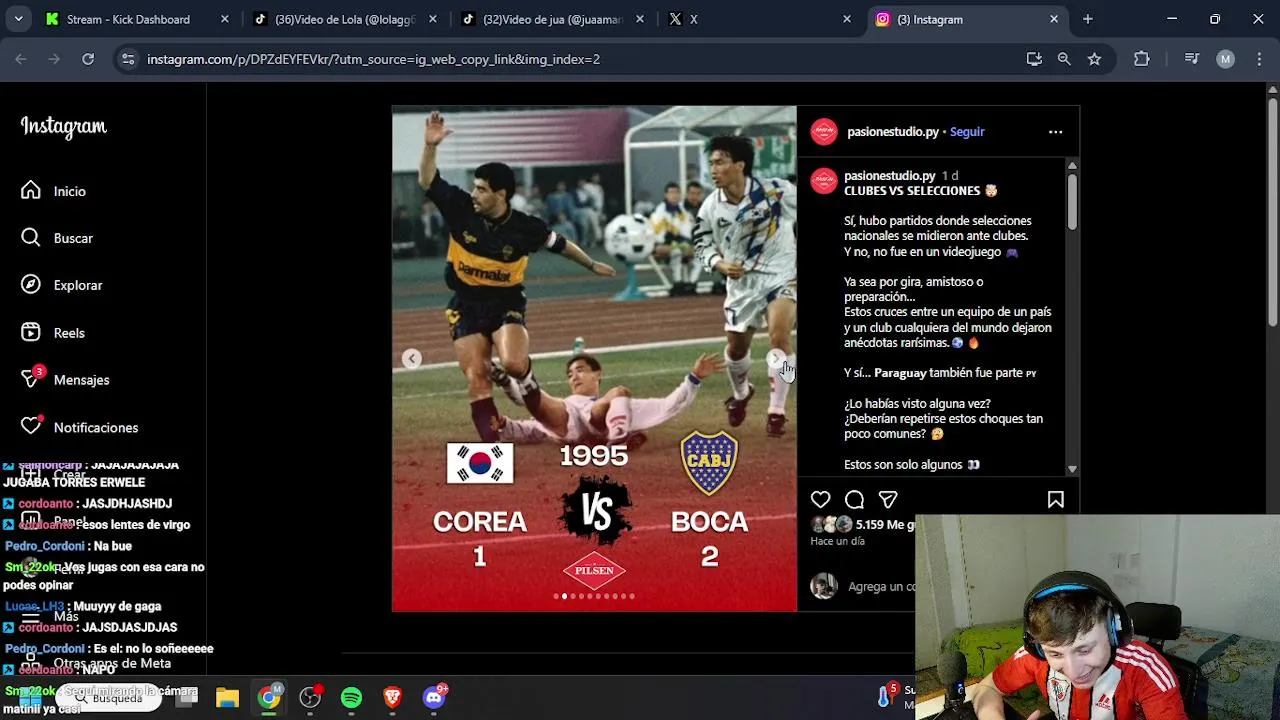Go forward in browser history
Image resolution: width=1280 pixels, height=720 pixels.
tap(54, 59)
